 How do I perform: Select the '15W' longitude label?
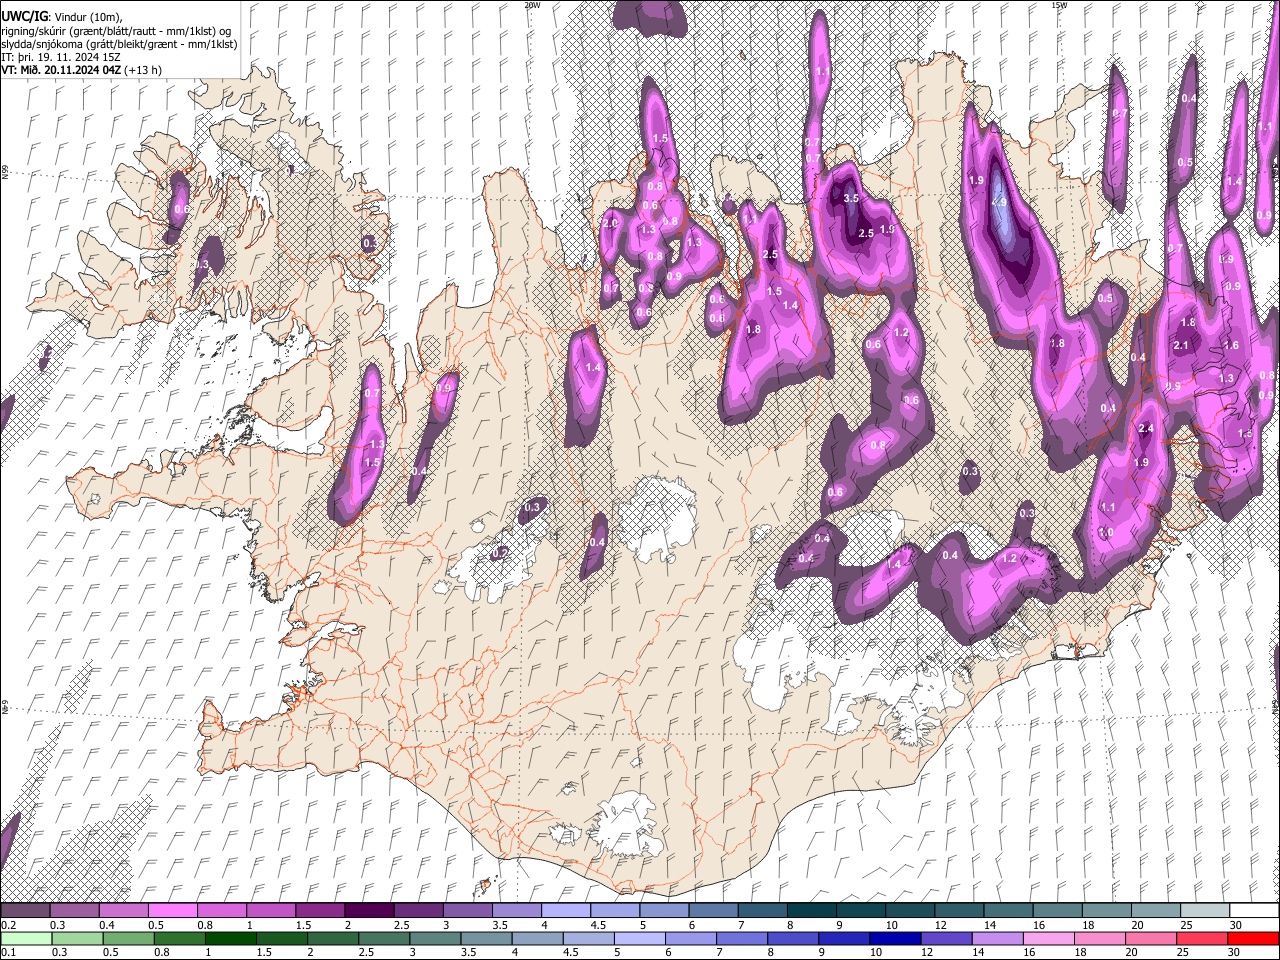(x=1058, y=5)
